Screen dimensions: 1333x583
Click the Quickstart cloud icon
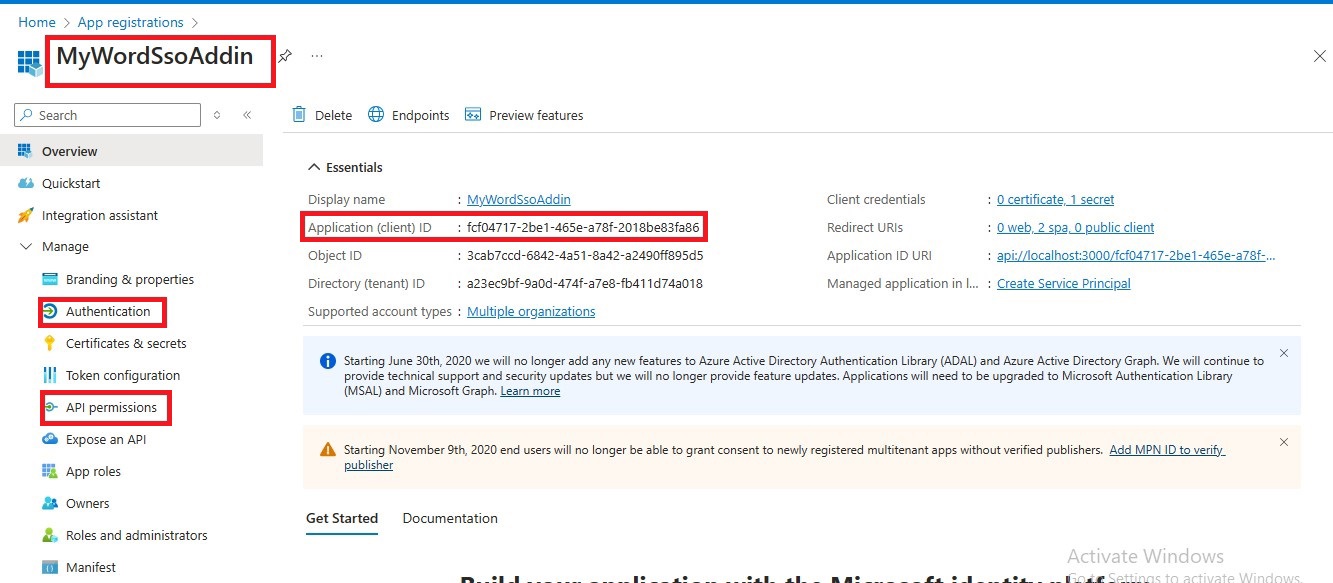click(25, 183)
